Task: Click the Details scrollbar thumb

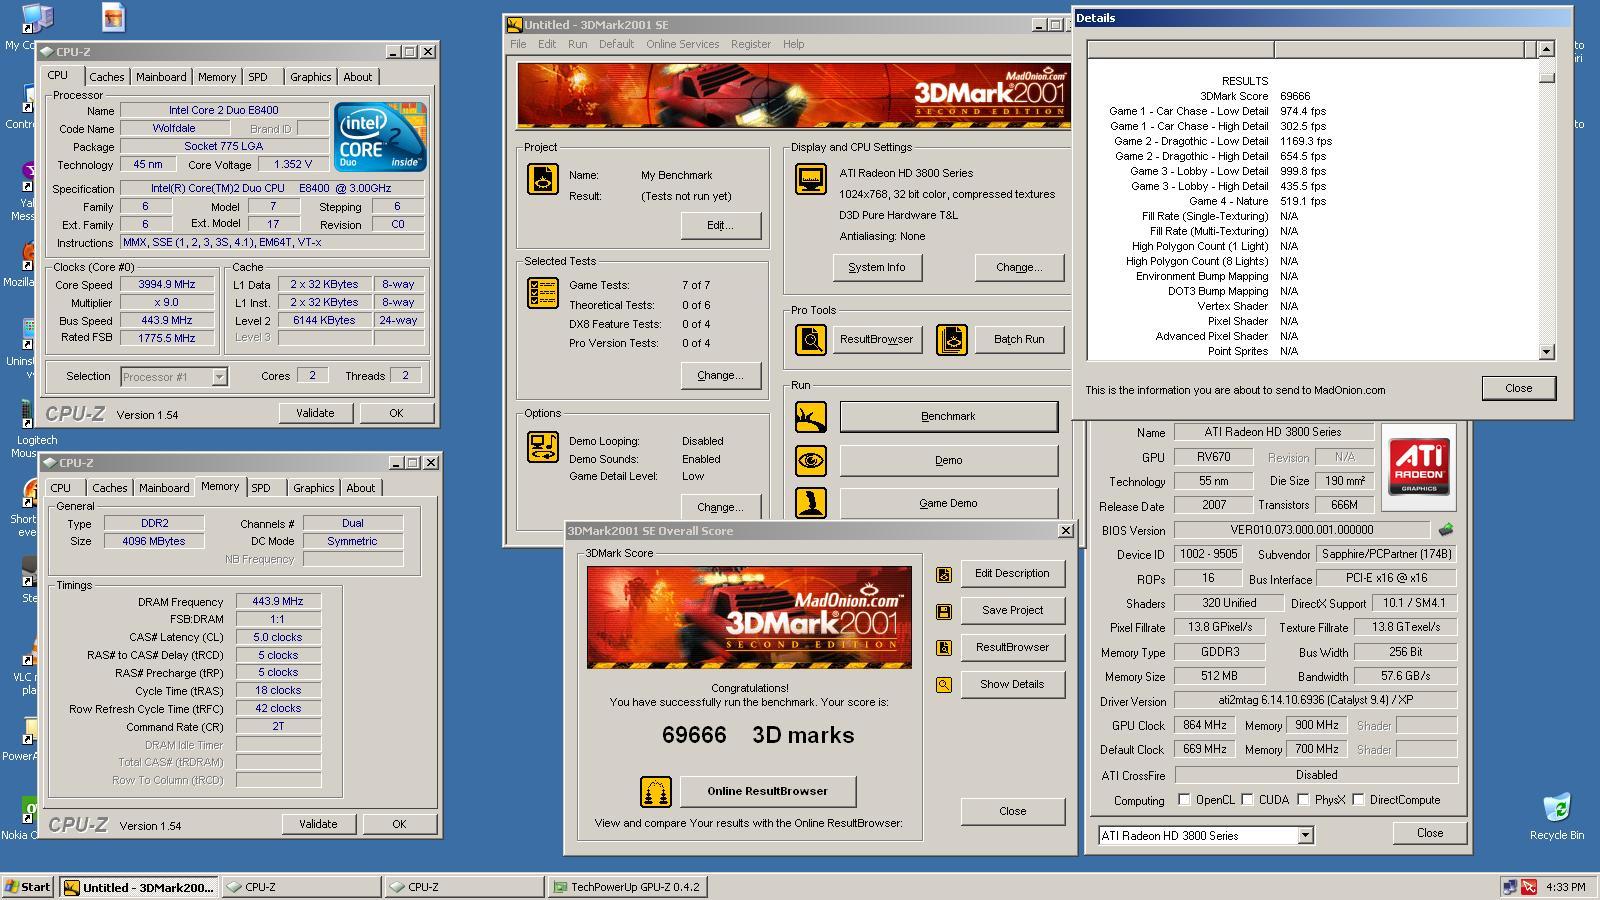Action: click(x=1547, y=76)
